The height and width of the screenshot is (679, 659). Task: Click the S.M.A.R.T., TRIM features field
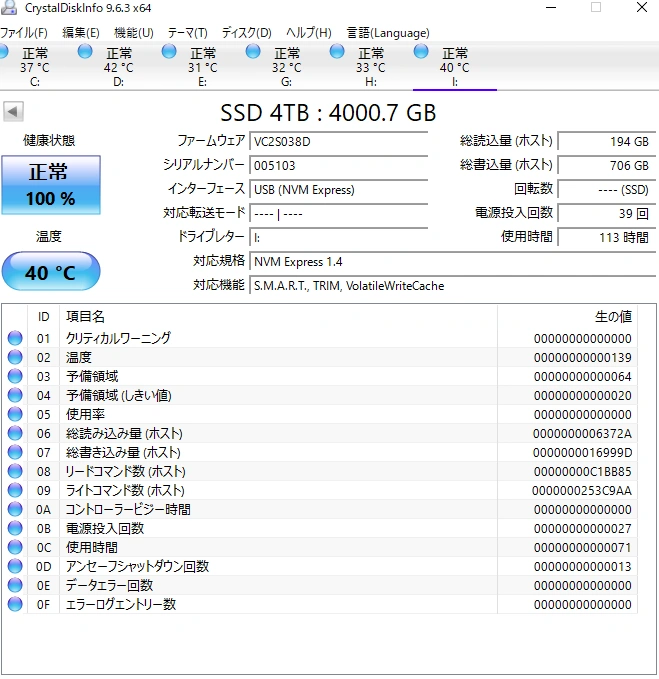point(453,286)
